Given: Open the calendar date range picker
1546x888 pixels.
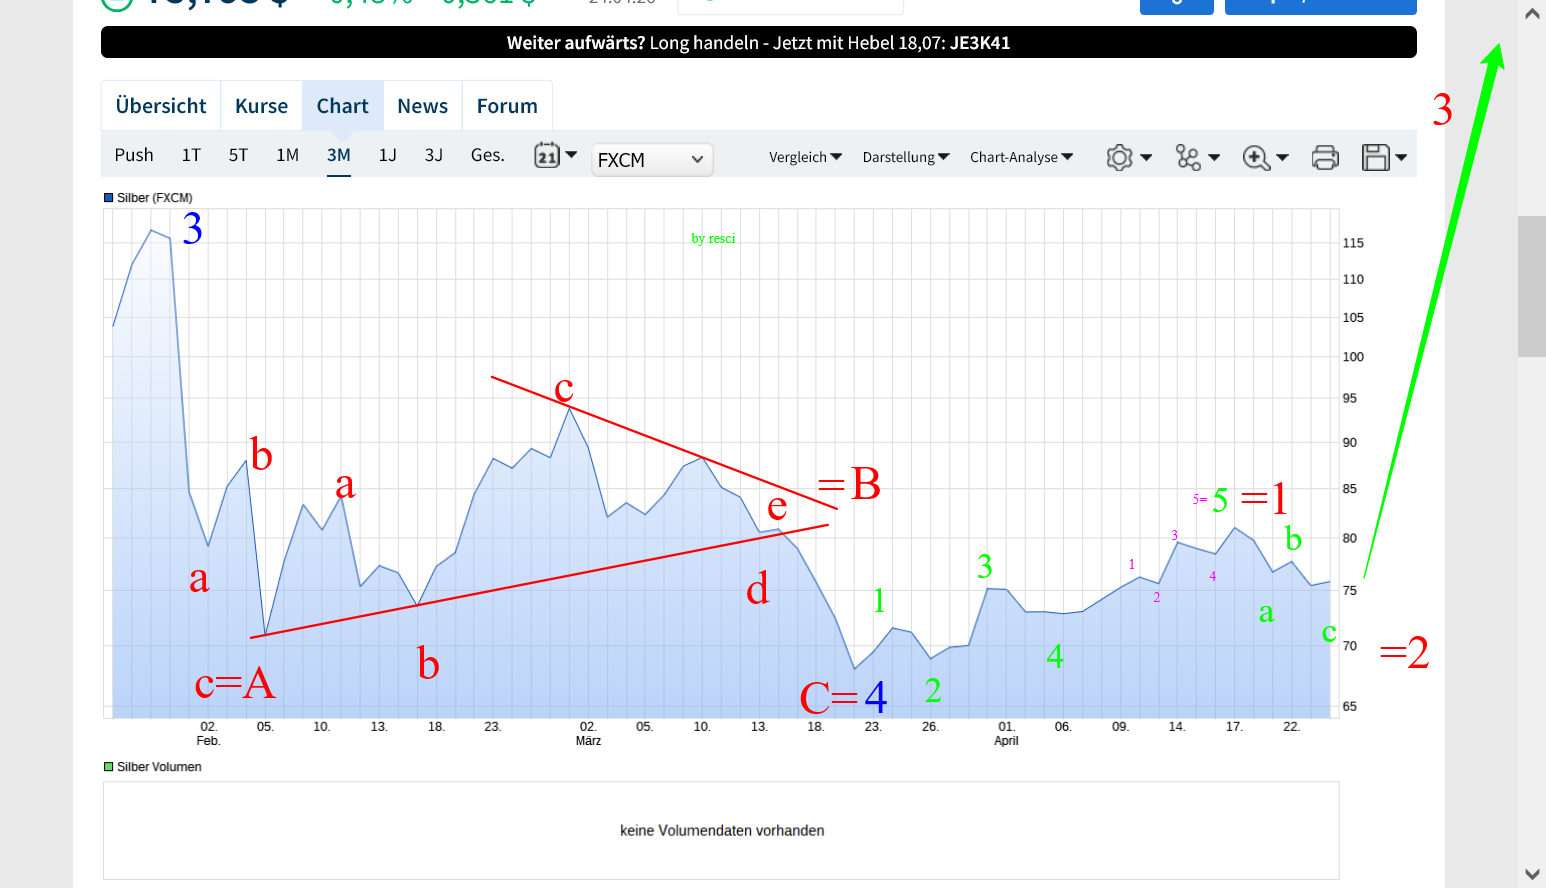Looking at the screenshot, I should [555, 155].
